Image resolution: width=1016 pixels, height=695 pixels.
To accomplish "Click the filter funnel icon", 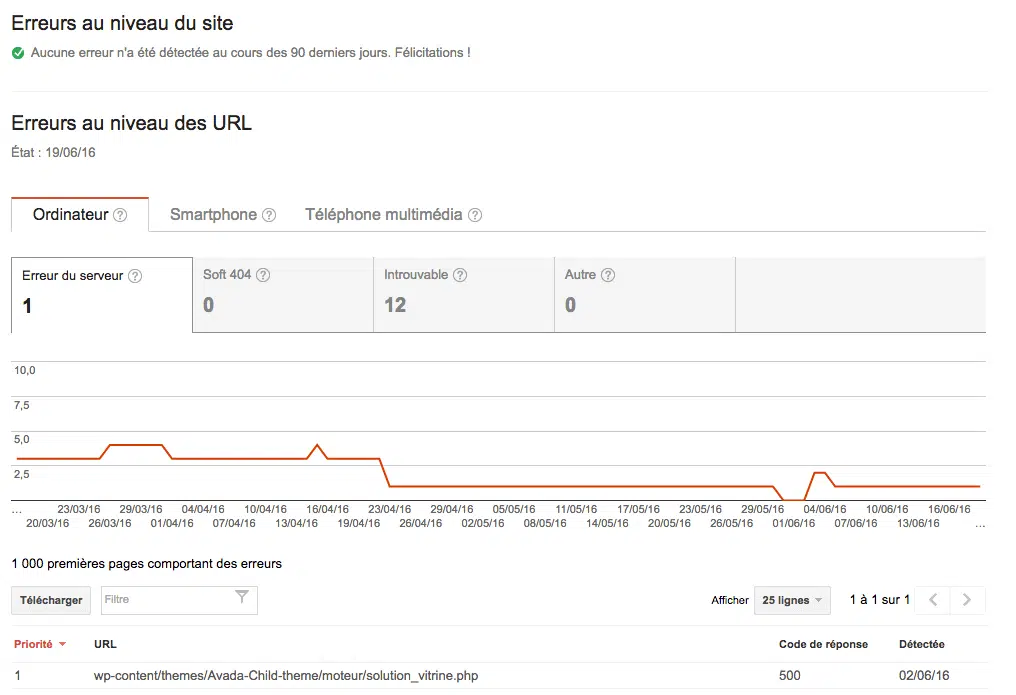I will (242, 598).
